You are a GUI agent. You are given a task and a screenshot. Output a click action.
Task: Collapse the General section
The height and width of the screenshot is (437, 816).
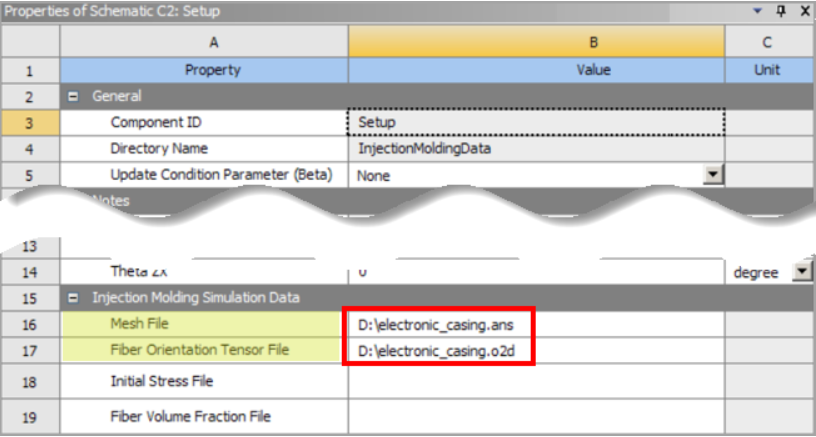pyautogui.click(x=74, y=97)
